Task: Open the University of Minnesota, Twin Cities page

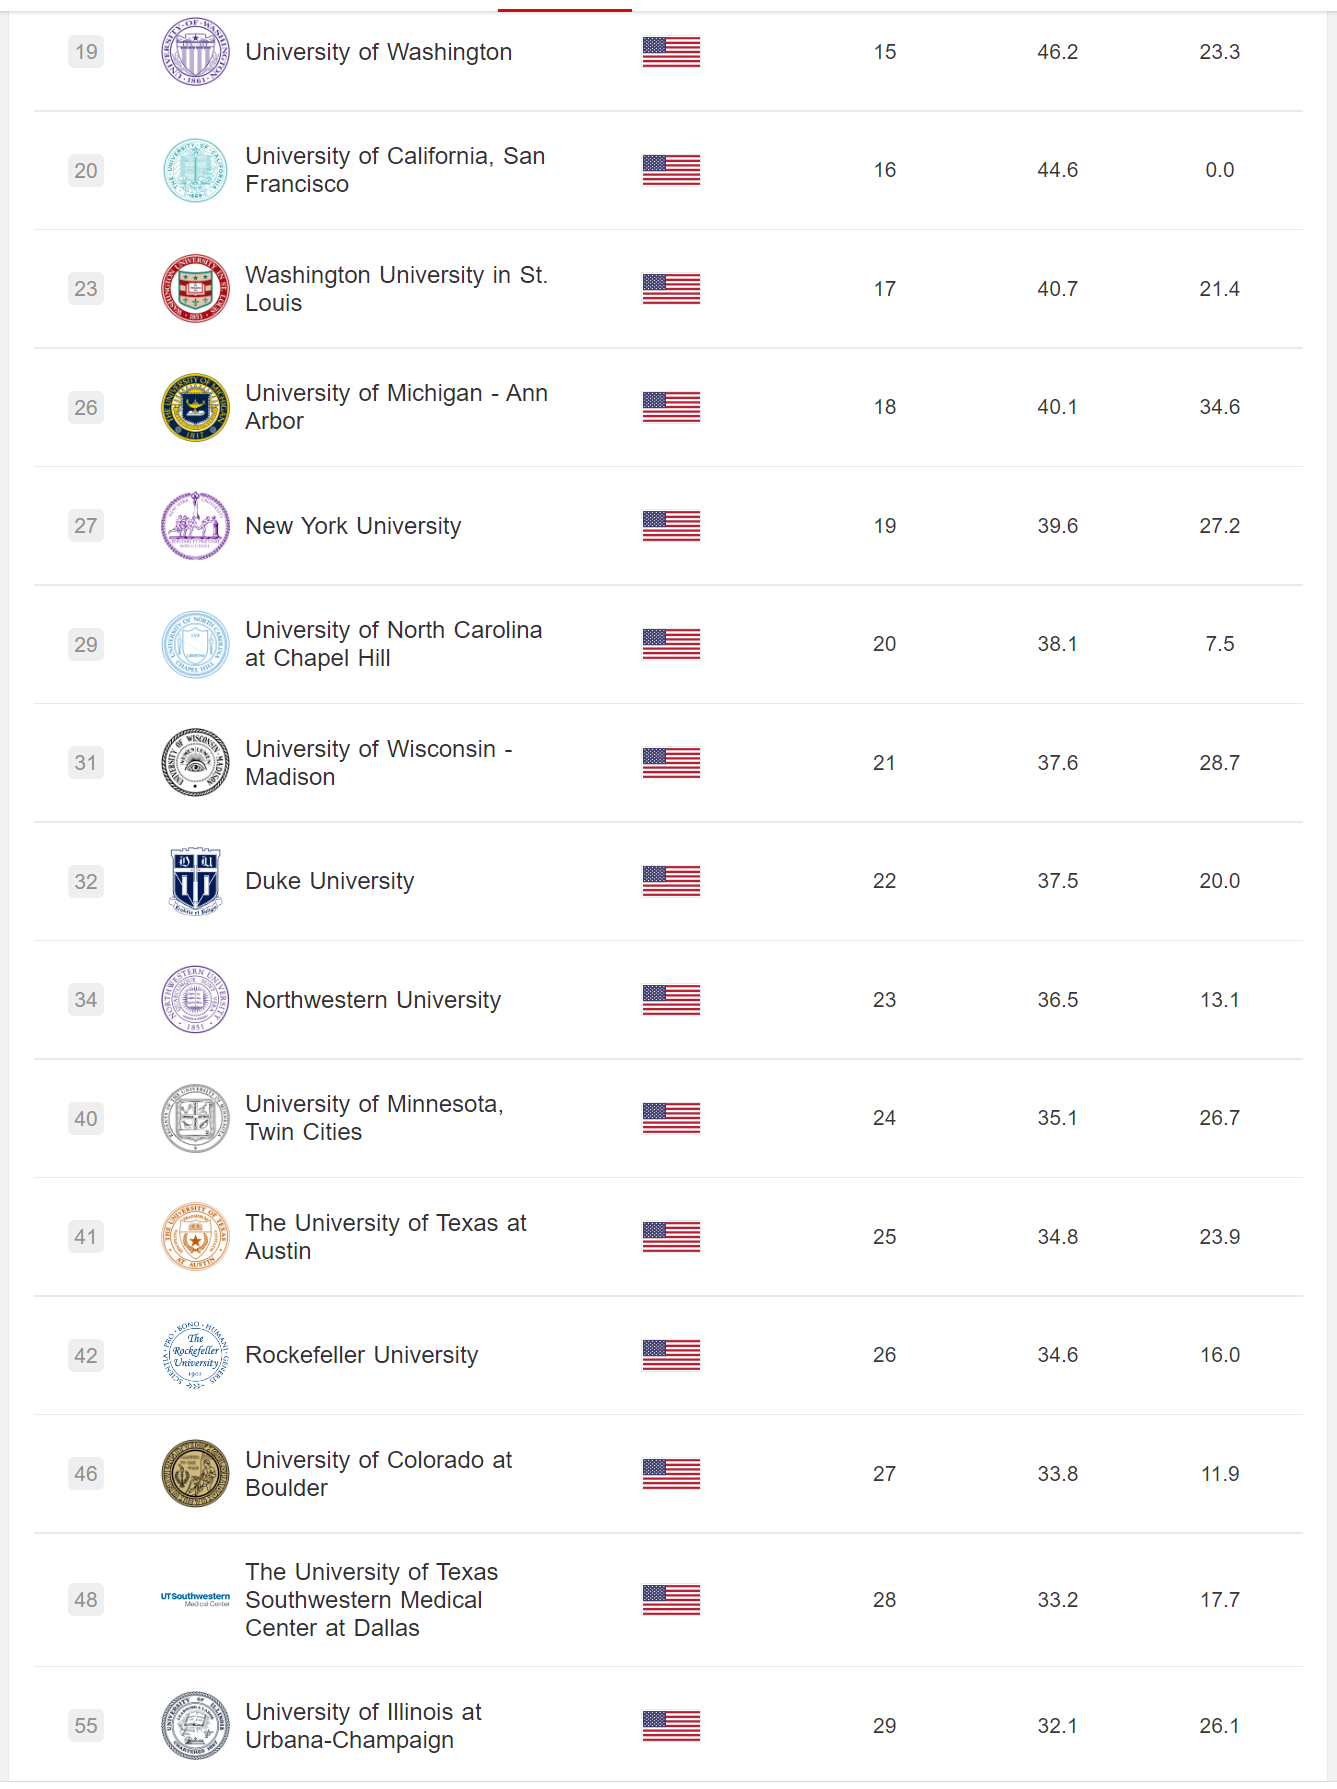Action: coord(374,1118)
